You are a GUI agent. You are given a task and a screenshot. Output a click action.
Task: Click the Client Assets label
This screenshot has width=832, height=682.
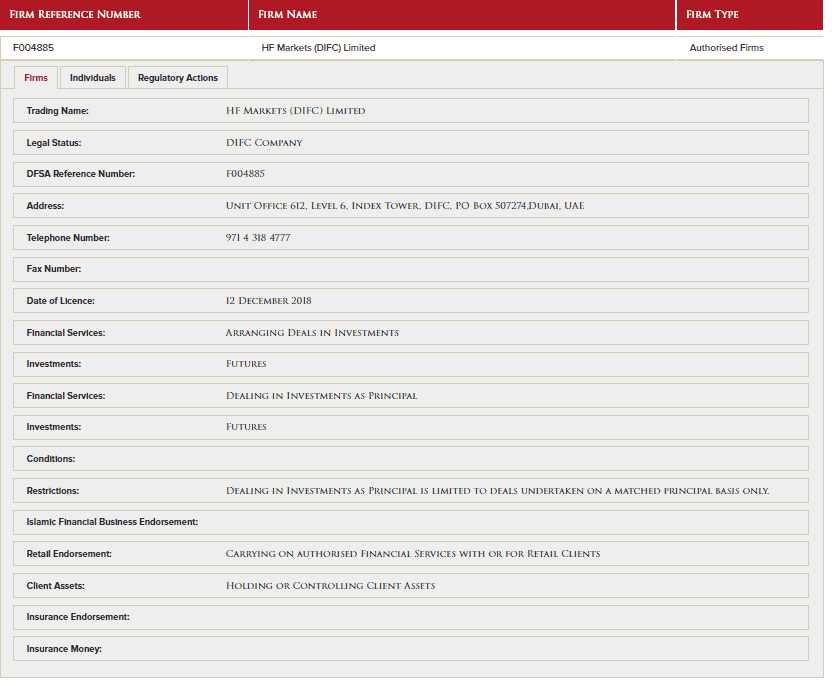coord(56,586)
